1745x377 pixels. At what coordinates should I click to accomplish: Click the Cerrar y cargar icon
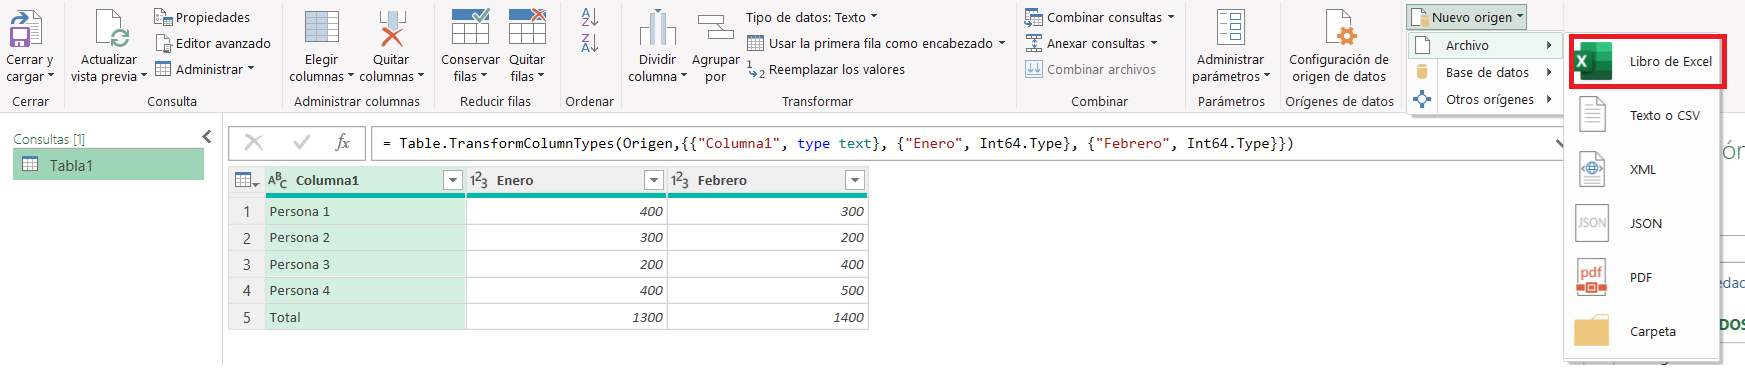25,28
